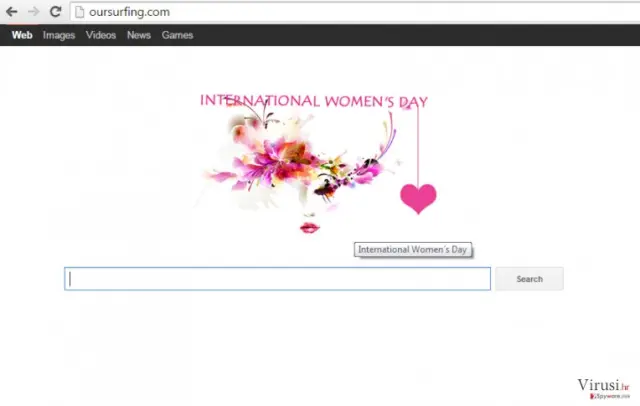Click empty area of the dark navigation bar
This screenshot has height=406, width=640.
(x=408, y=35)
